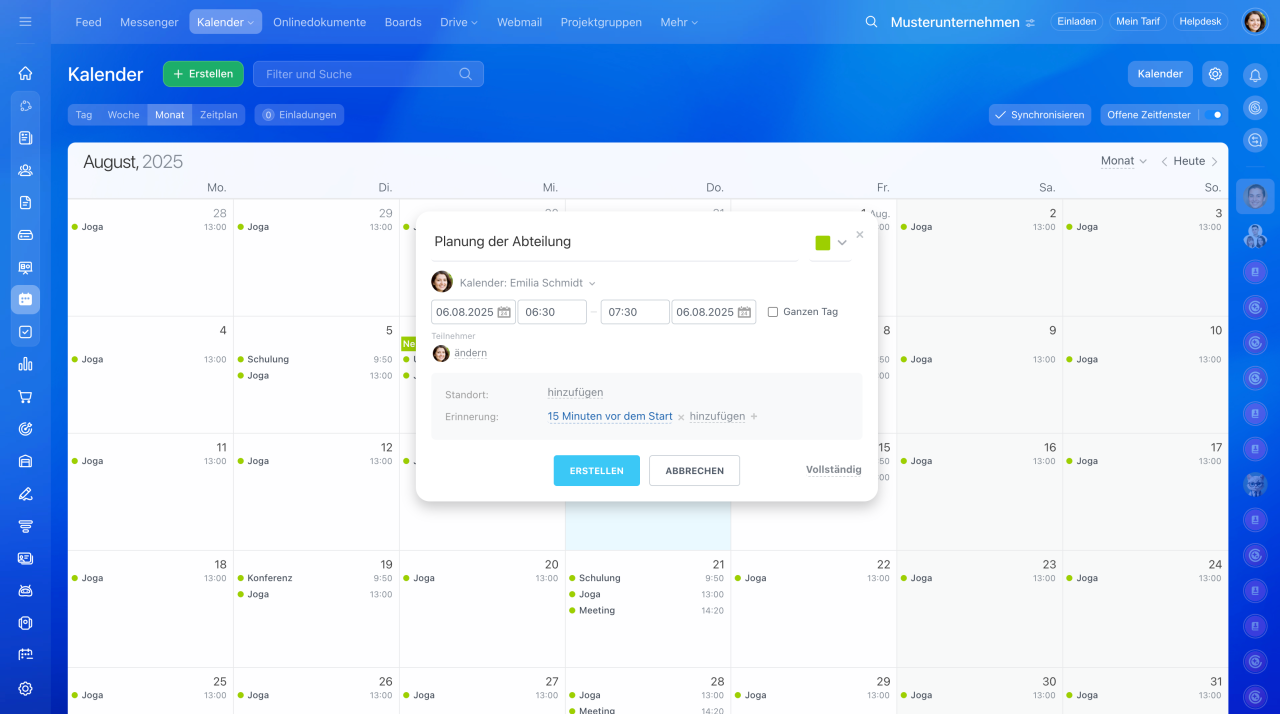The image size is (1280, 714).
Task: Open the event color dropdown arrow
Action: pos(842,243)
